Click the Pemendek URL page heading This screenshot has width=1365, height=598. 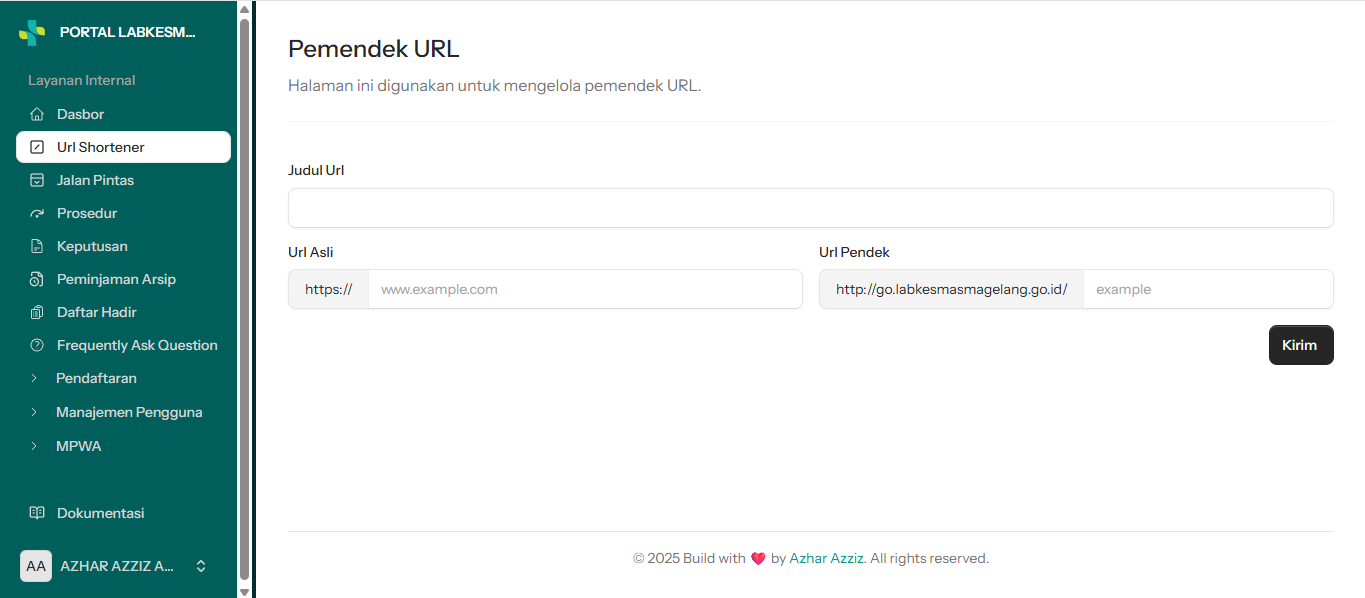(x=374, y=48)
